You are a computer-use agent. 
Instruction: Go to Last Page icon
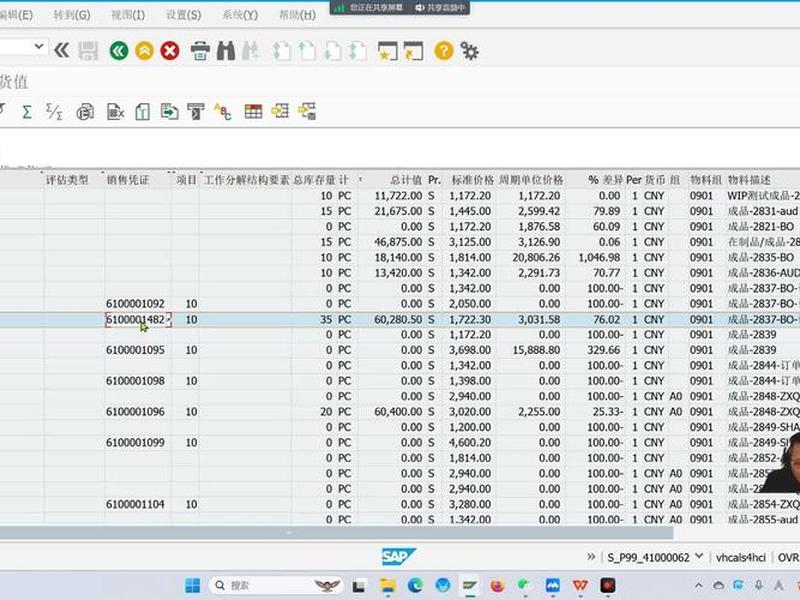[358, 51]
